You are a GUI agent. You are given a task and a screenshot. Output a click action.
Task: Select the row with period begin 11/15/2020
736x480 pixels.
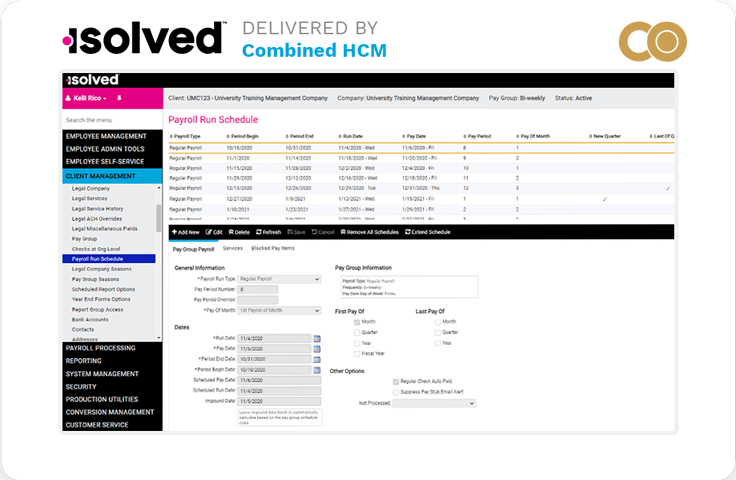tap(421, 168)
